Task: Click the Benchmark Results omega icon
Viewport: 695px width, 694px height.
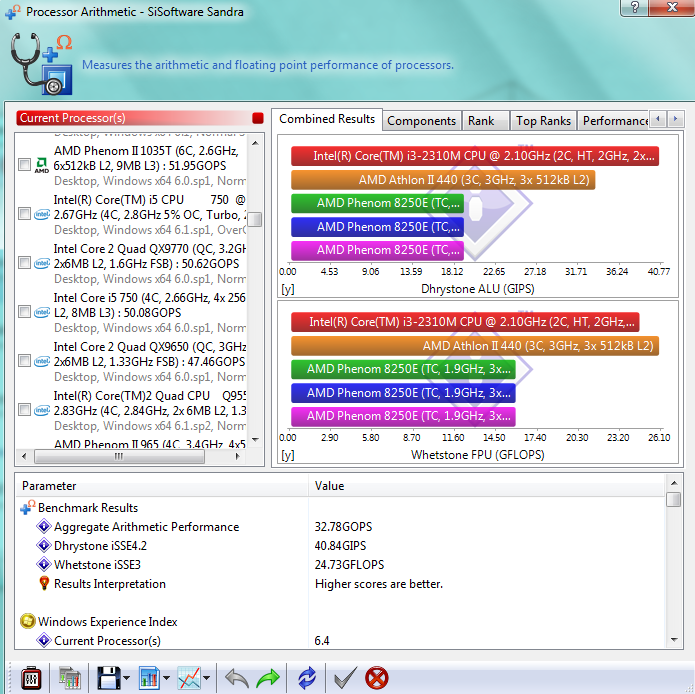Action: [x=27, y=508]
